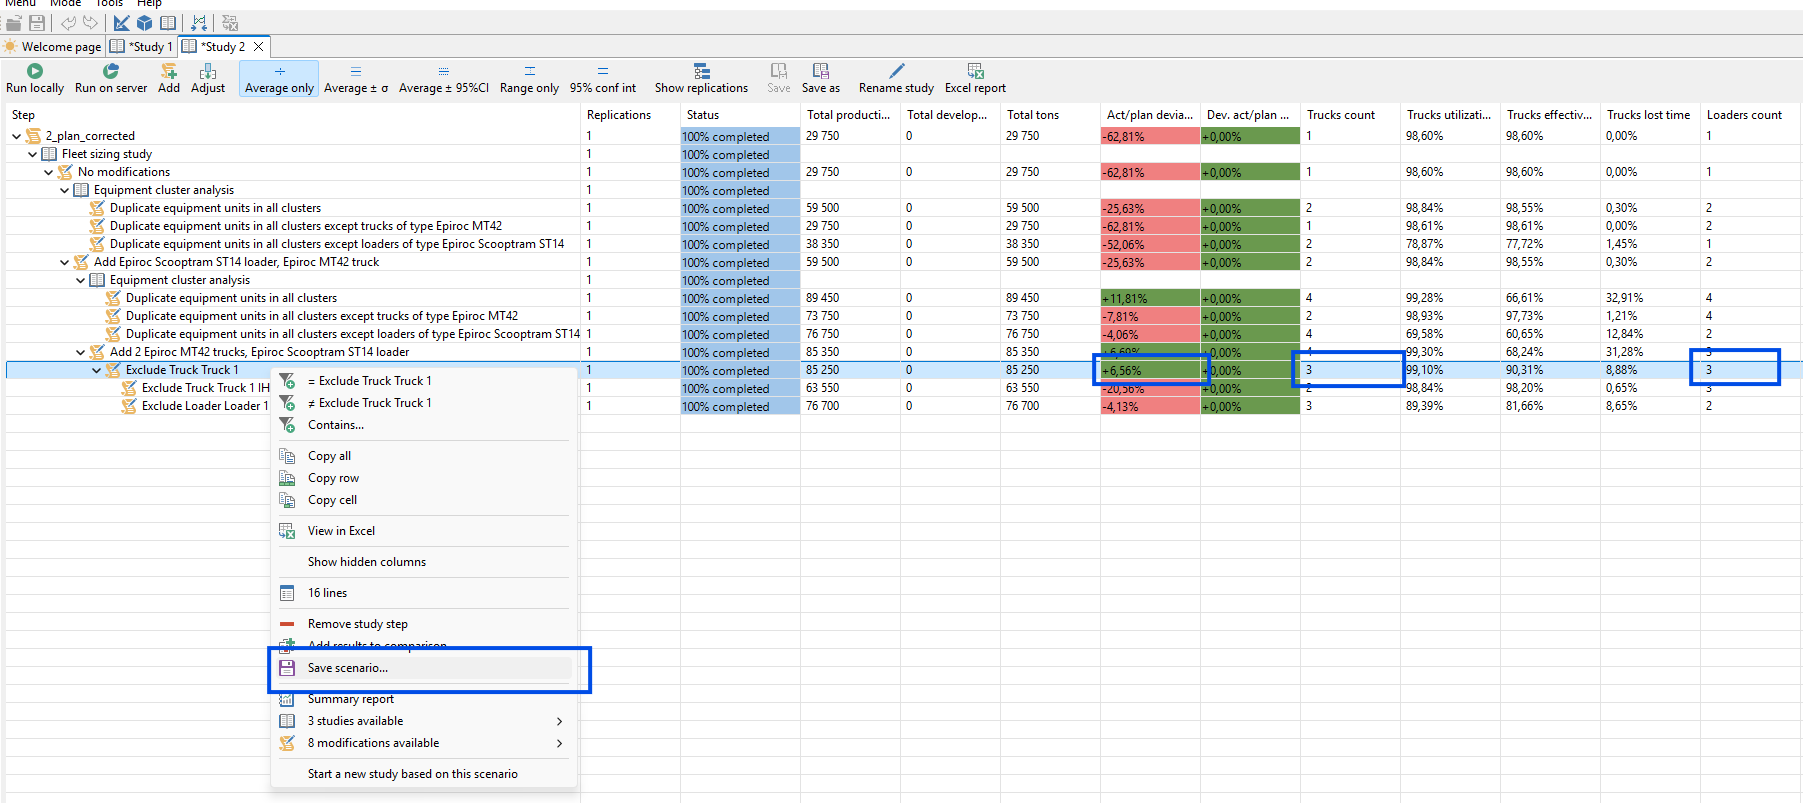The height and width of the screenshot is (803, 1803).
Task: Click the floppy disk save icon
Action: pyautogui.click(x=37, y=22)
